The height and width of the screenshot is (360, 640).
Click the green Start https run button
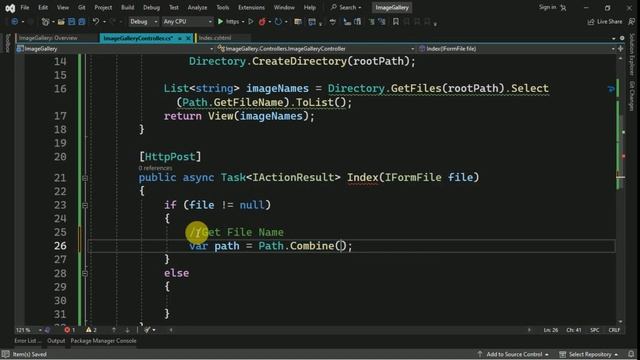(x=228, y=22)
